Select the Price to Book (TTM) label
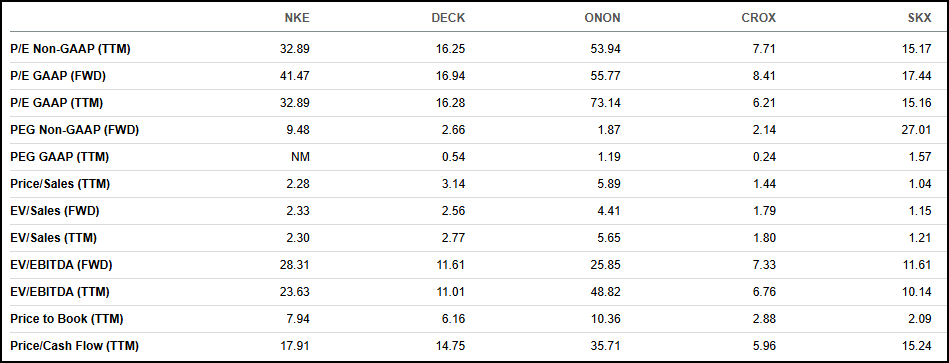The width and height of the screenshot is (949, 363). 67,318
